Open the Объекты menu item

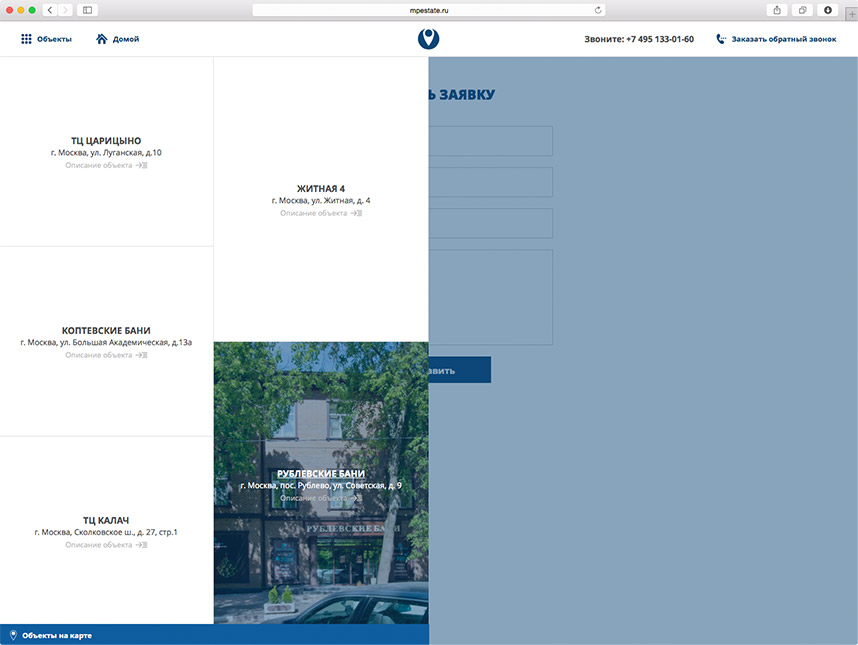(54, 39)
